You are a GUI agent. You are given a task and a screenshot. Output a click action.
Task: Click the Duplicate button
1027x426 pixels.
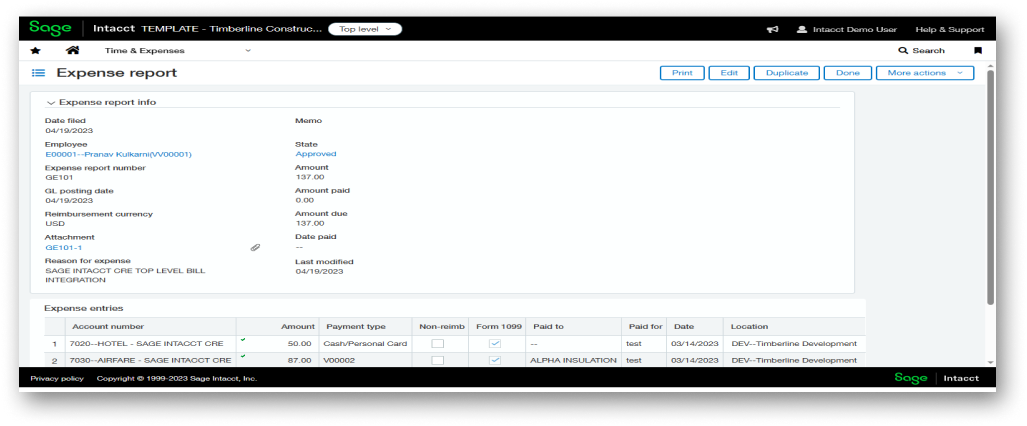pos(787,73)
